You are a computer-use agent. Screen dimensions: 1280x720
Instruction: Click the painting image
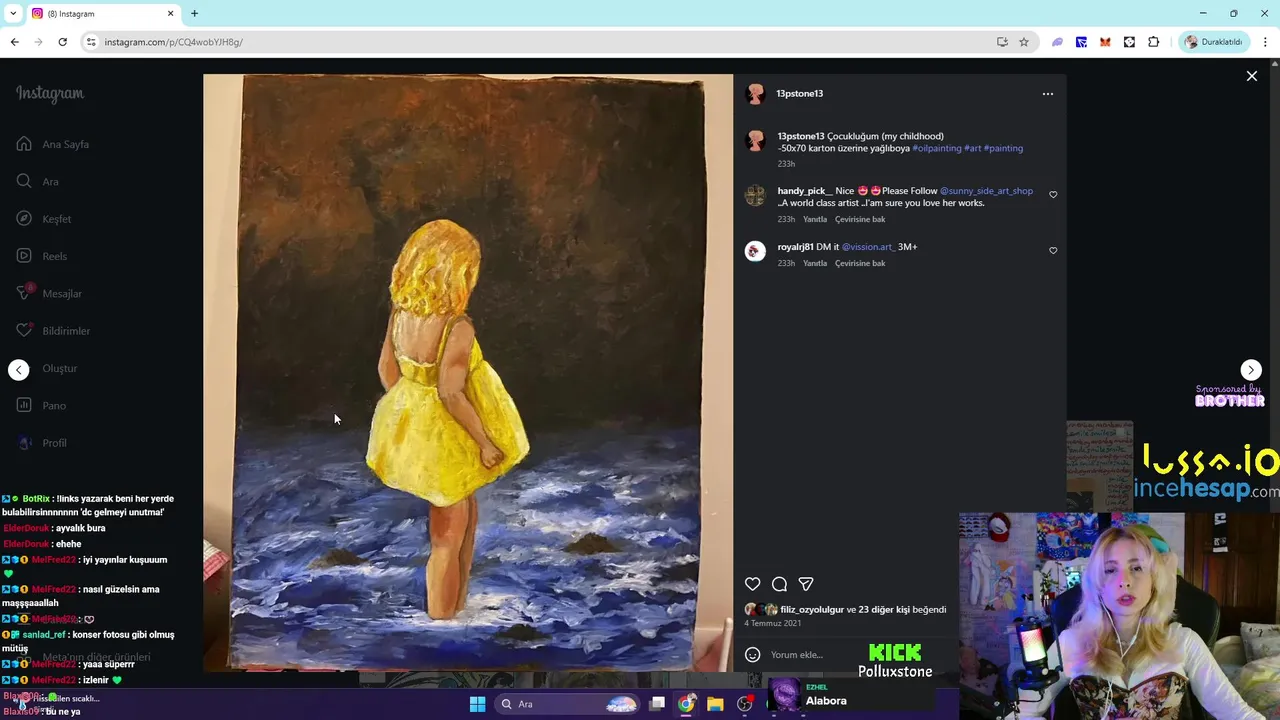point(468,373)
